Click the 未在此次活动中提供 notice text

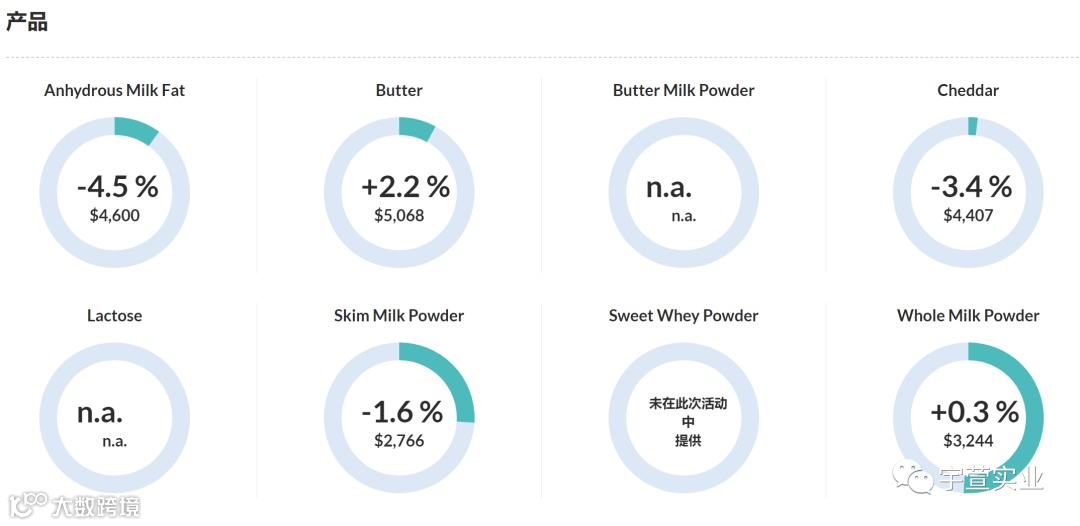(x=687, y=421)
